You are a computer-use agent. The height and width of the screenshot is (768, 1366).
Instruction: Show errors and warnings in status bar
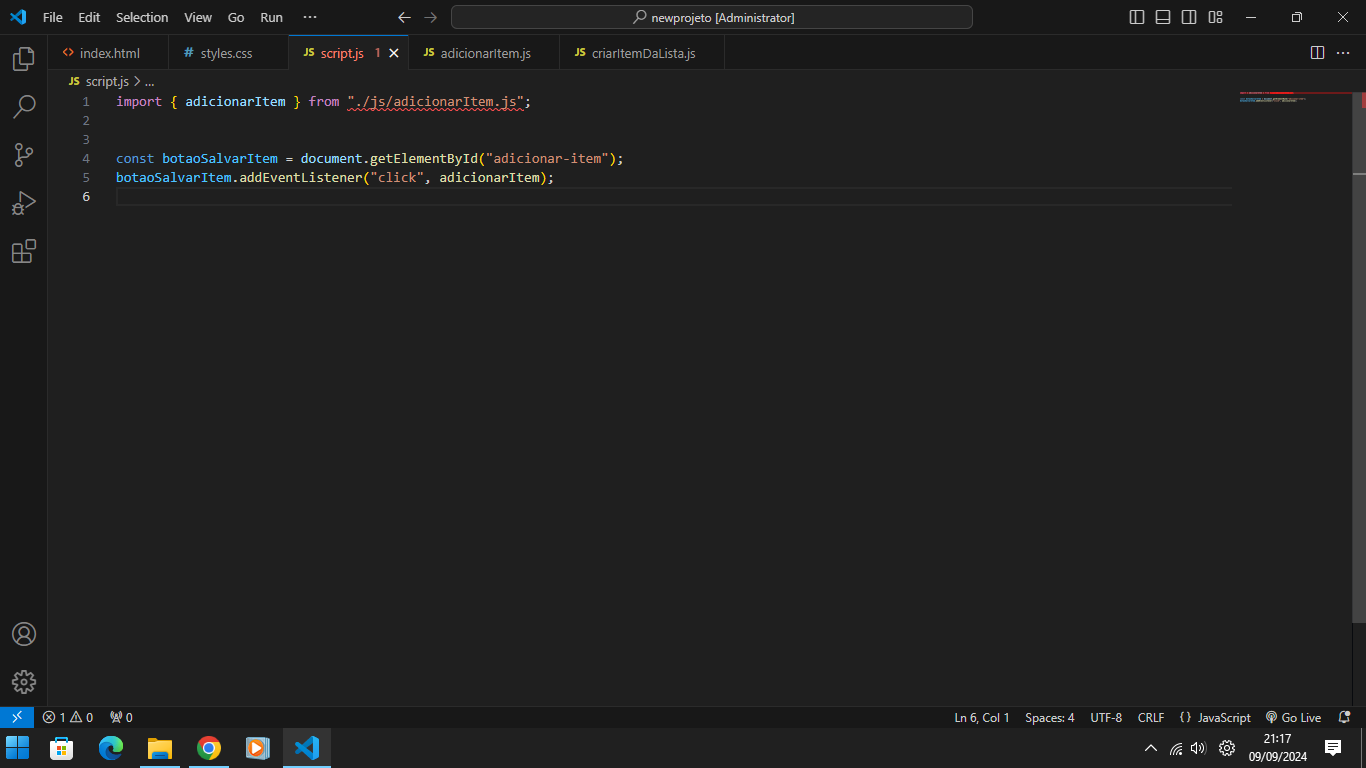pyautogui.click(x=67, y=717)
